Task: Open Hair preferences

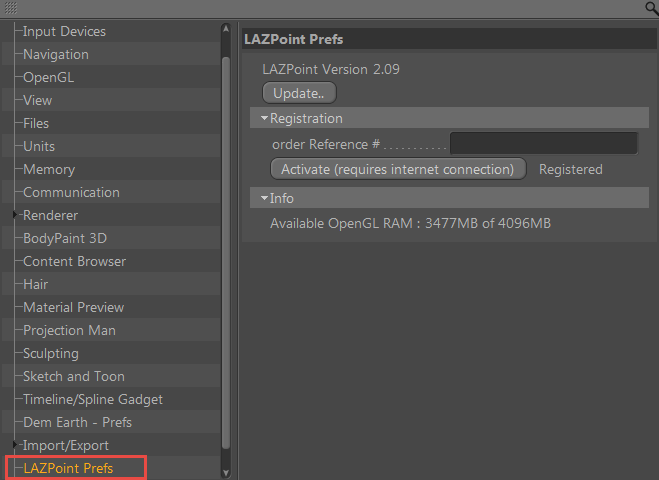Action: coord(36,285)
